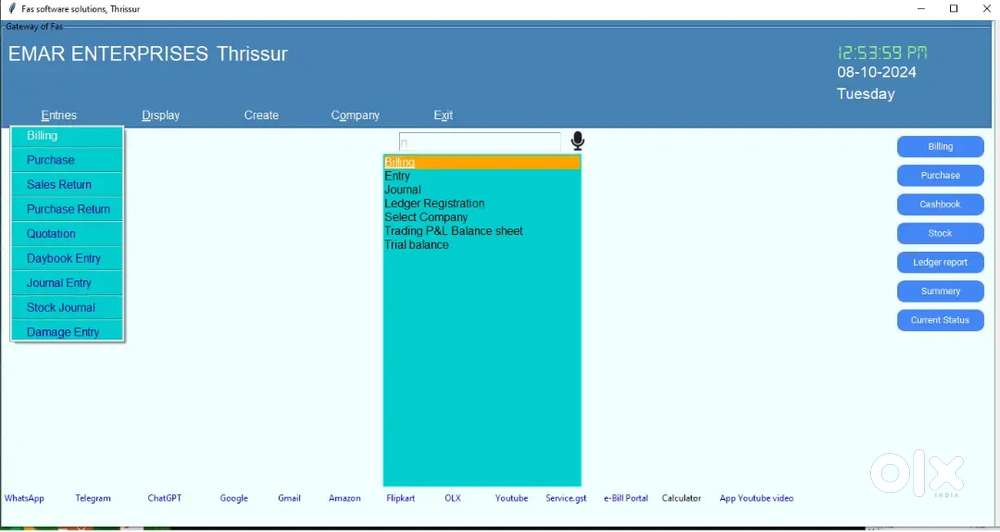Click the Service.gst link

click(x=566, y=498)
